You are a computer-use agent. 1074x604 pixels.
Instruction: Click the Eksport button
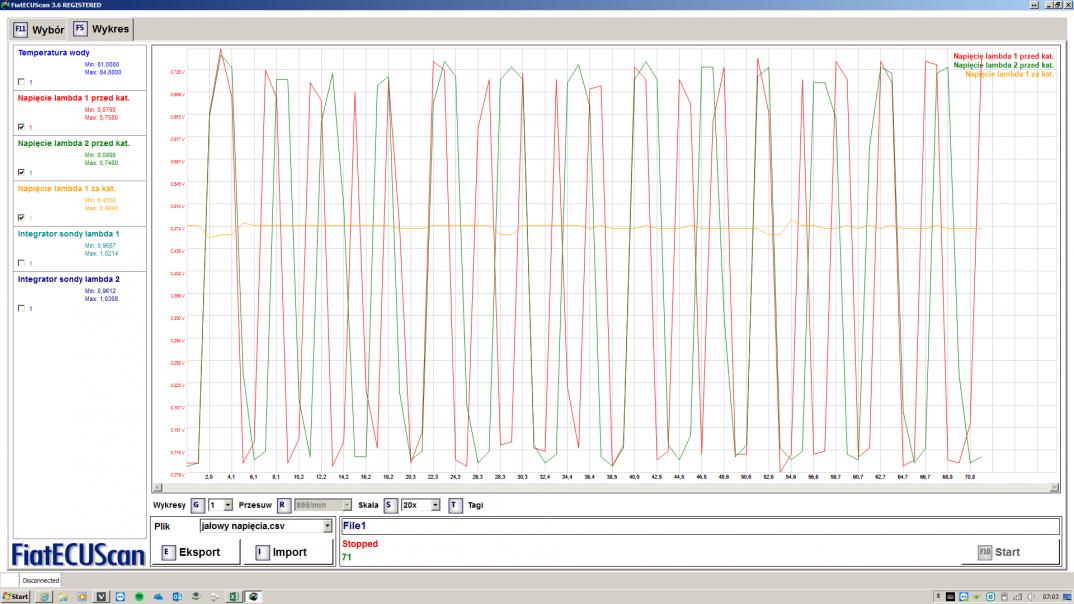195,552
